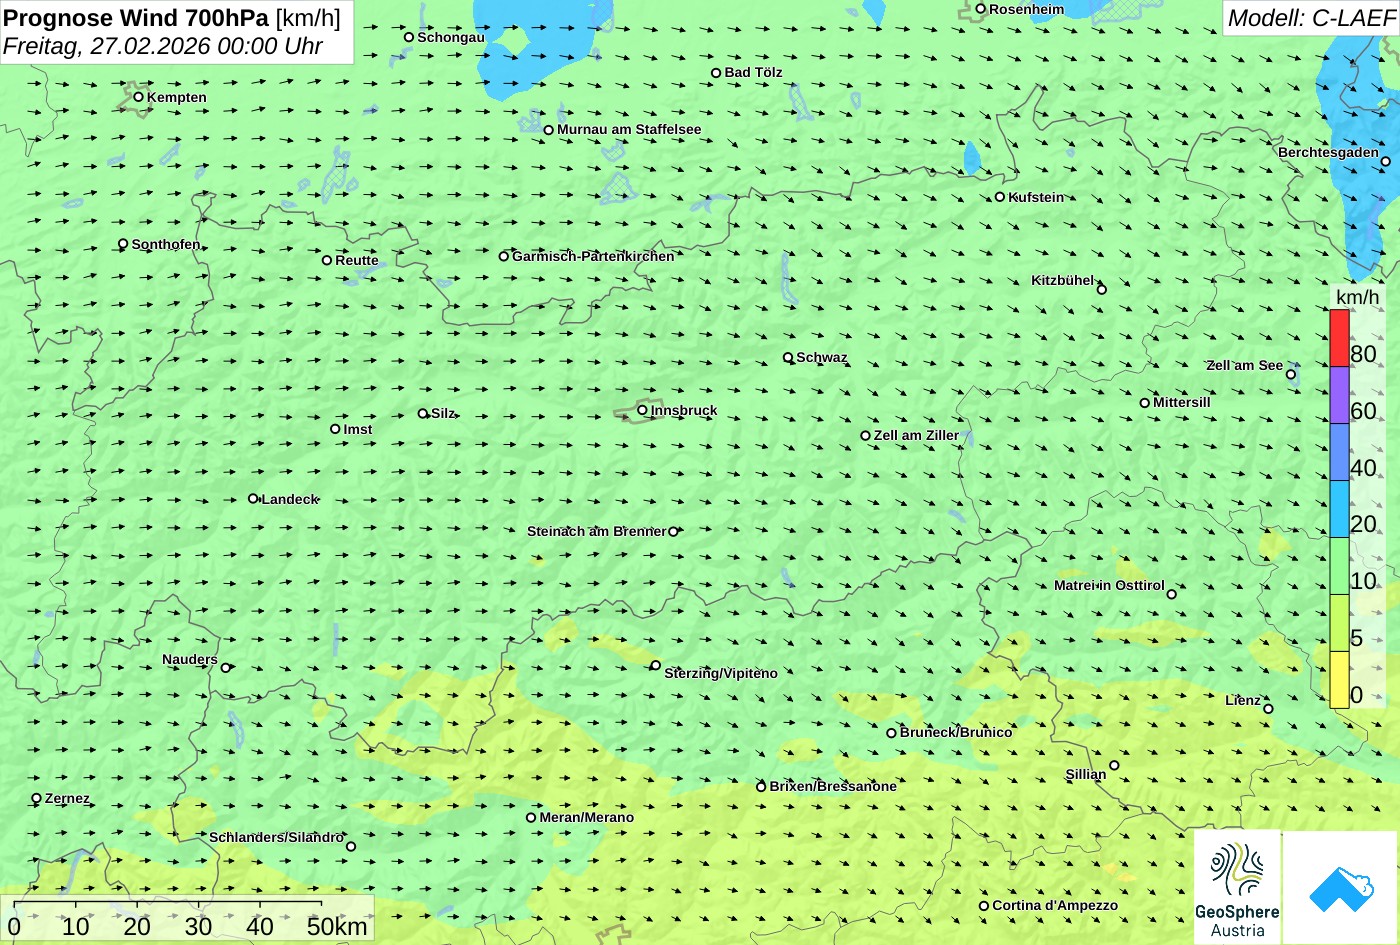1400x945 pixels.
Task: Click the Bruneck/Brunico marker circle
Action: coord(892,733)
